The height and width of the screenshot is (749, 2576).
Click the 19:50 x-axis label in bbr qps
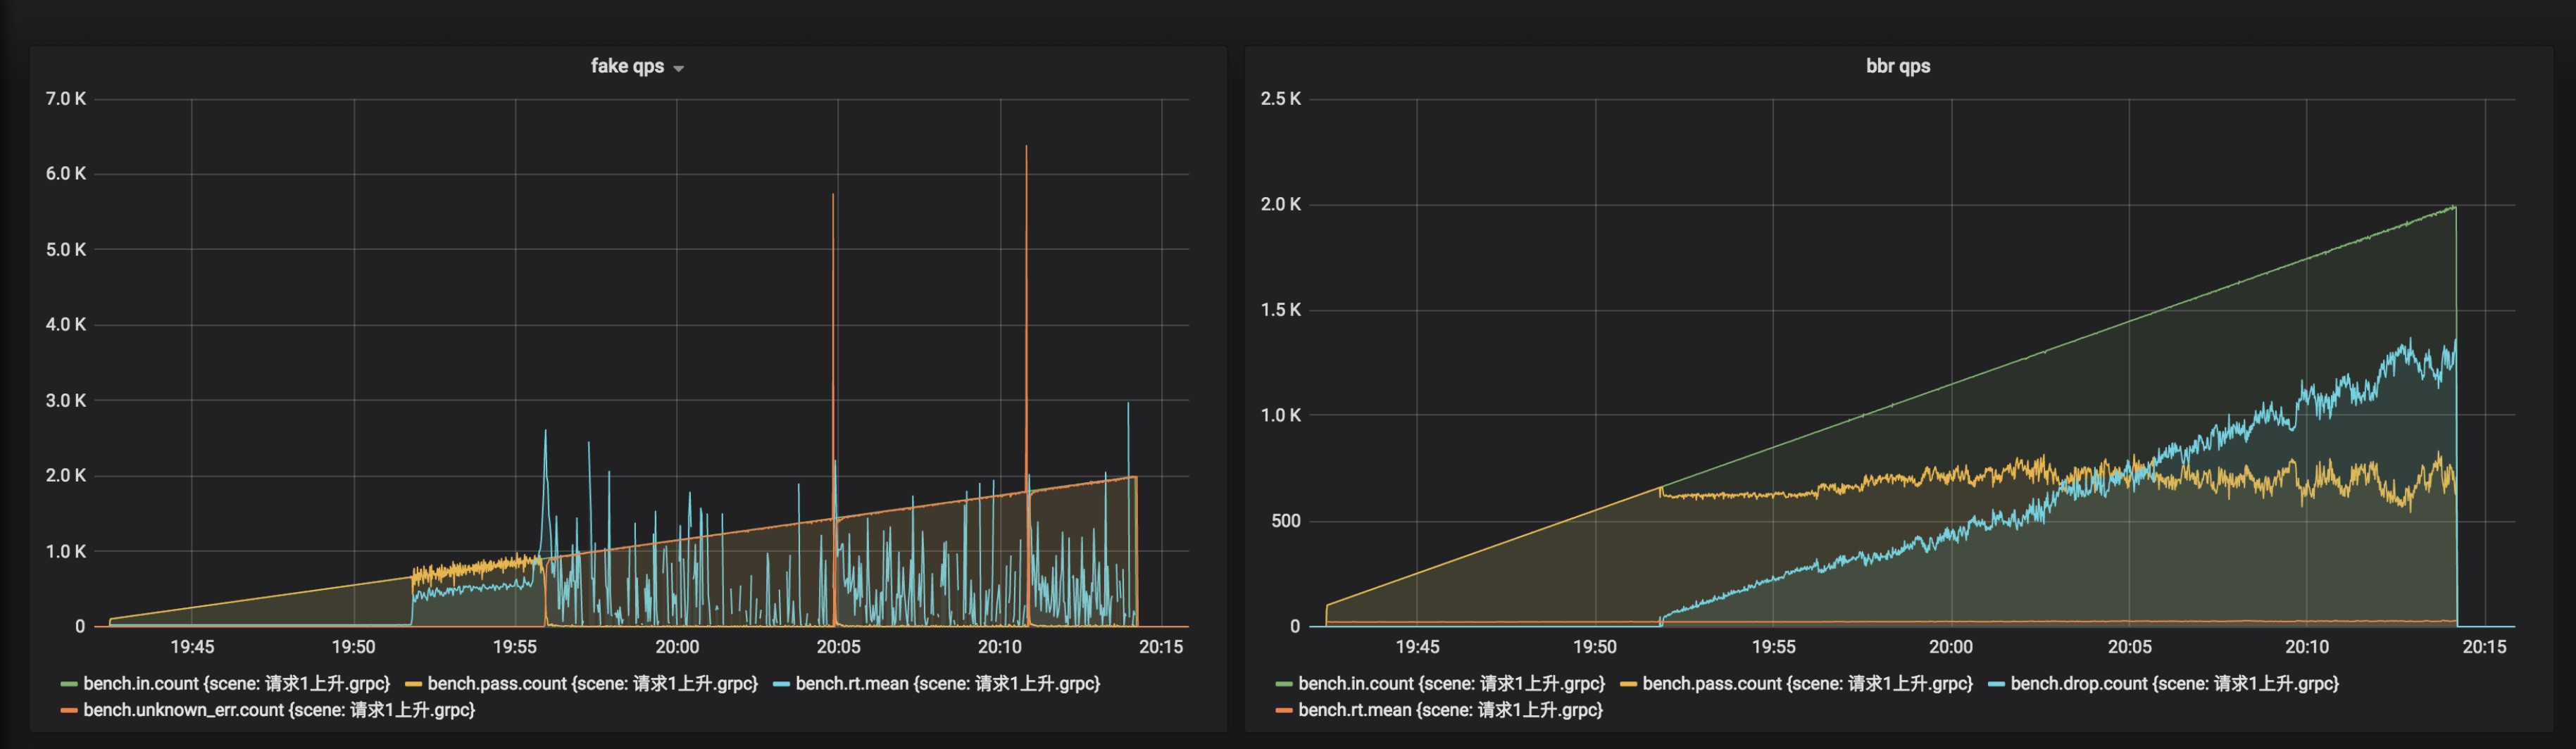tap(1594, 647)
